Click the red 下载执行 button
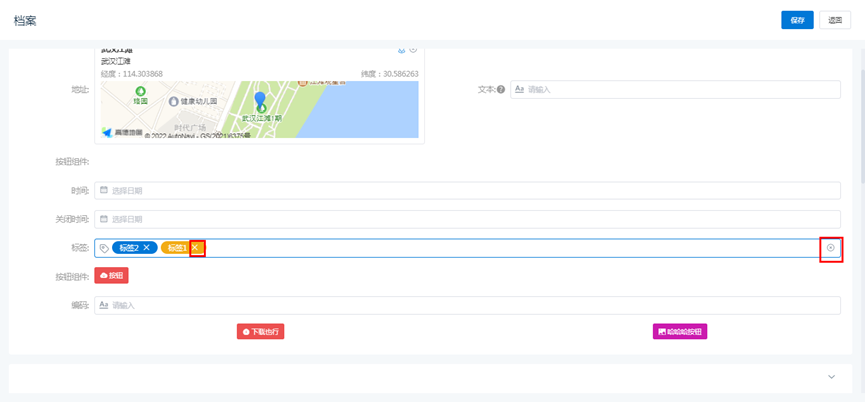Image resolution: width=865 pixels, height=402 pixels. (260, 331)
